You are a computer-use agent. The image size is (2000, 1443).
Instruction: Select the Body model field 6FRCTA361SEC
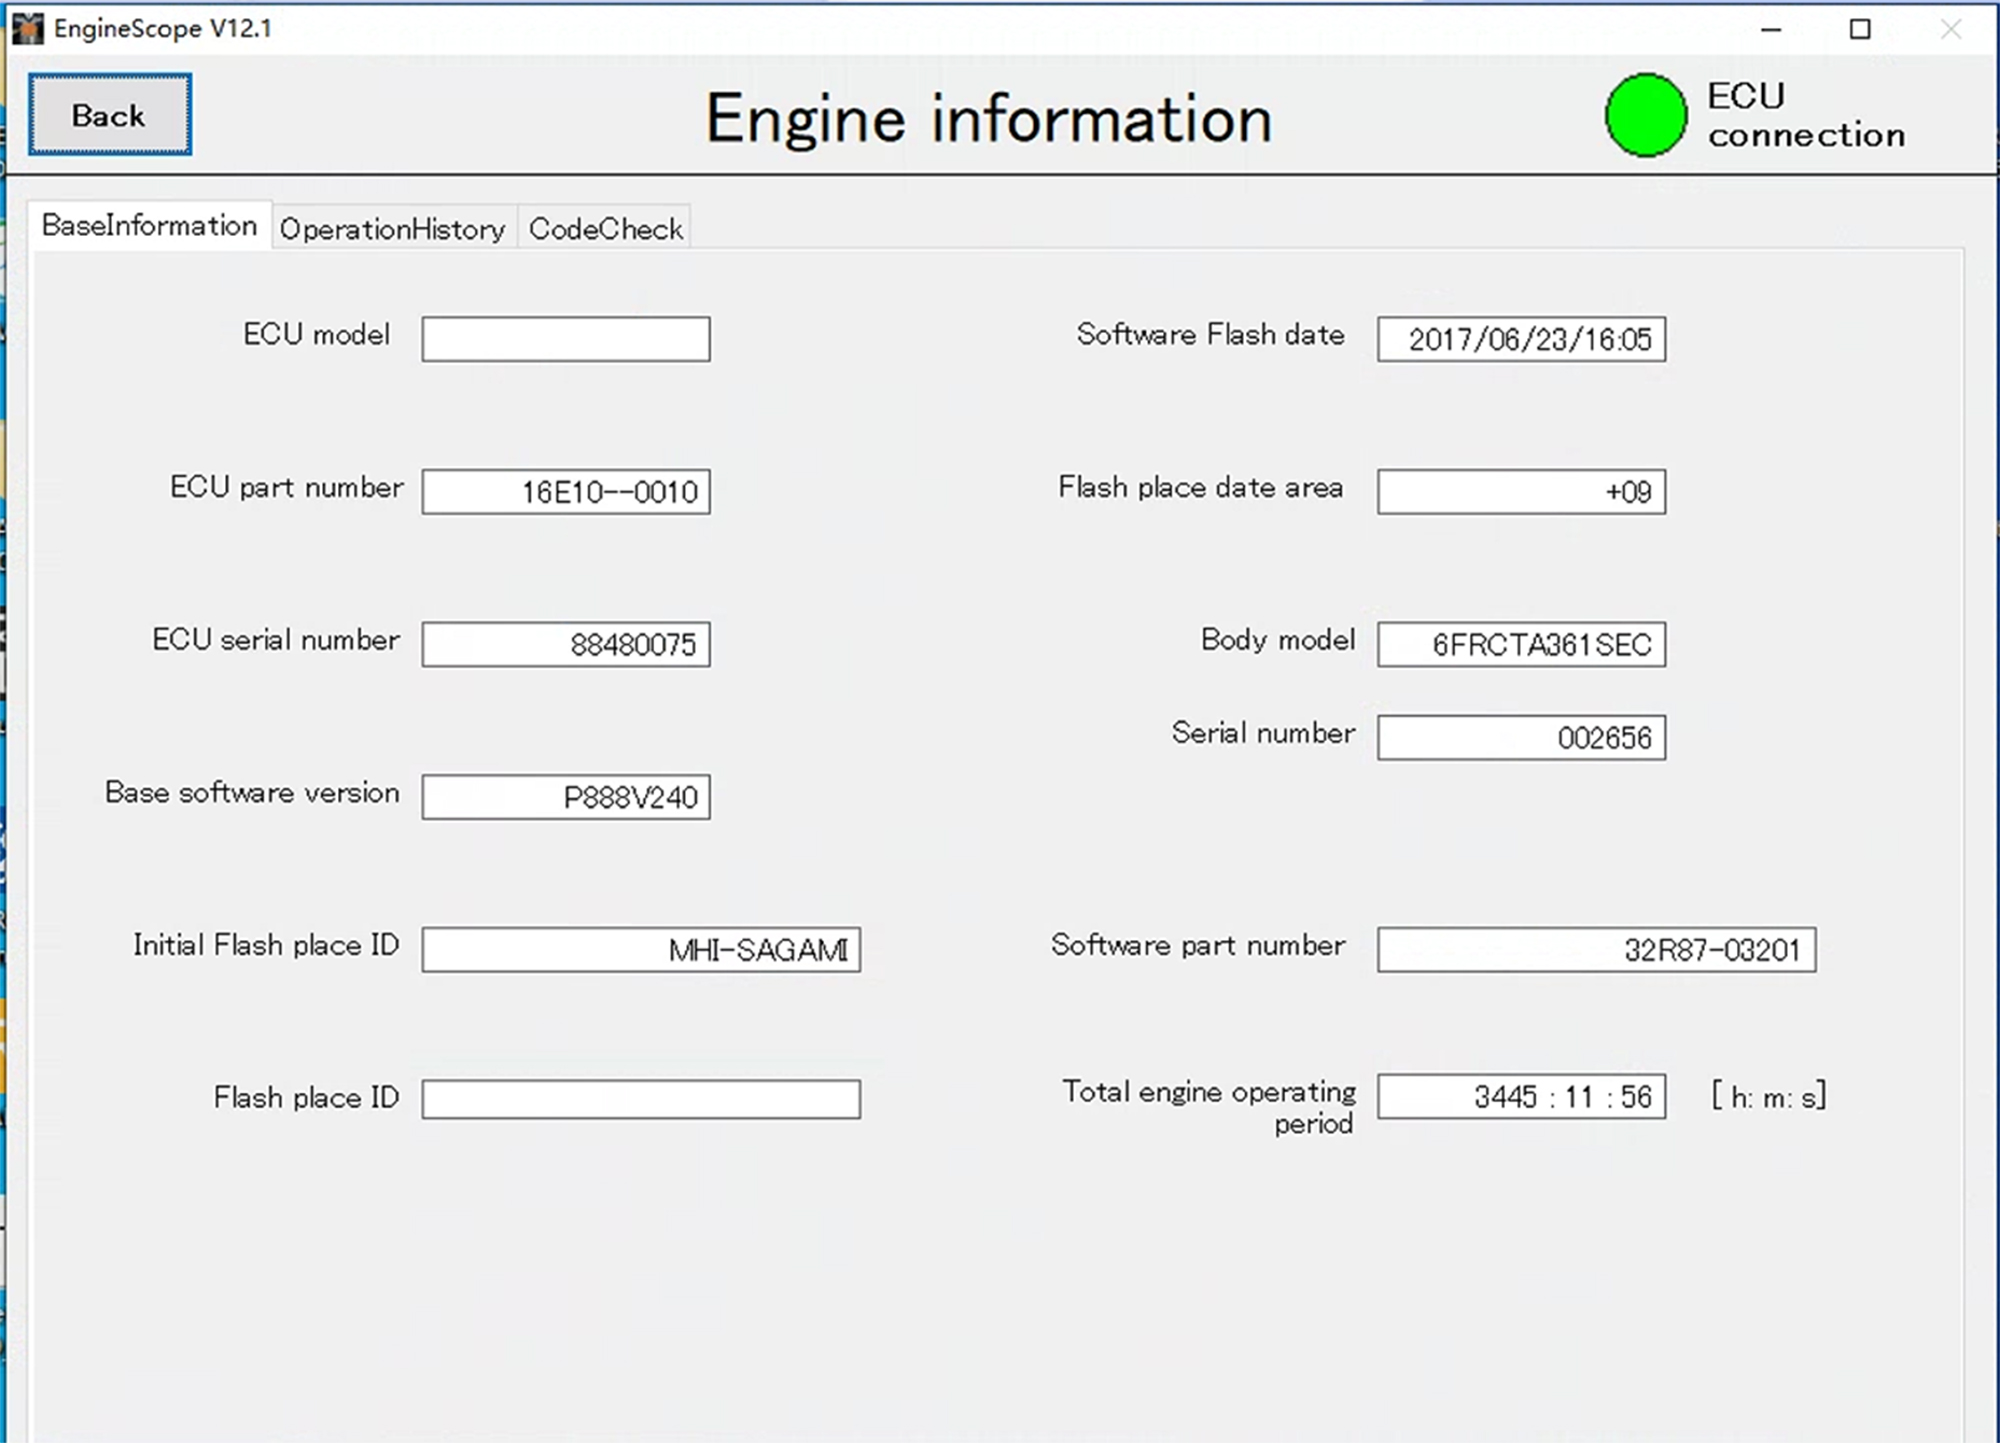tap(1521, 644)
